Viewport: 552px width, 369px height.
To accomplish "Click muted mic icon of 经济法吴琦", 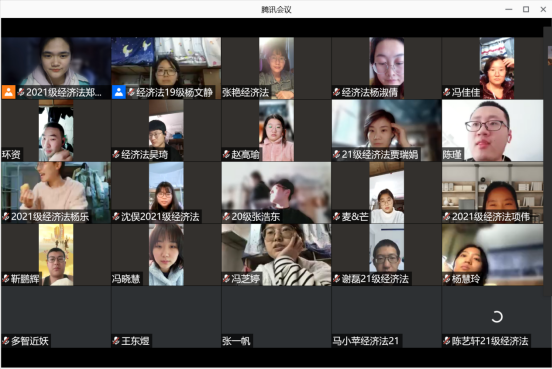I will click(x=116, y=154).
